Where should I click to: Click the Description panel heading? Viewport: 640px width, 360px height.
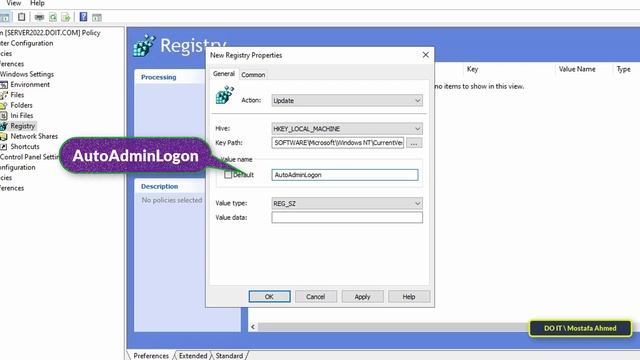tap(159, 186)
